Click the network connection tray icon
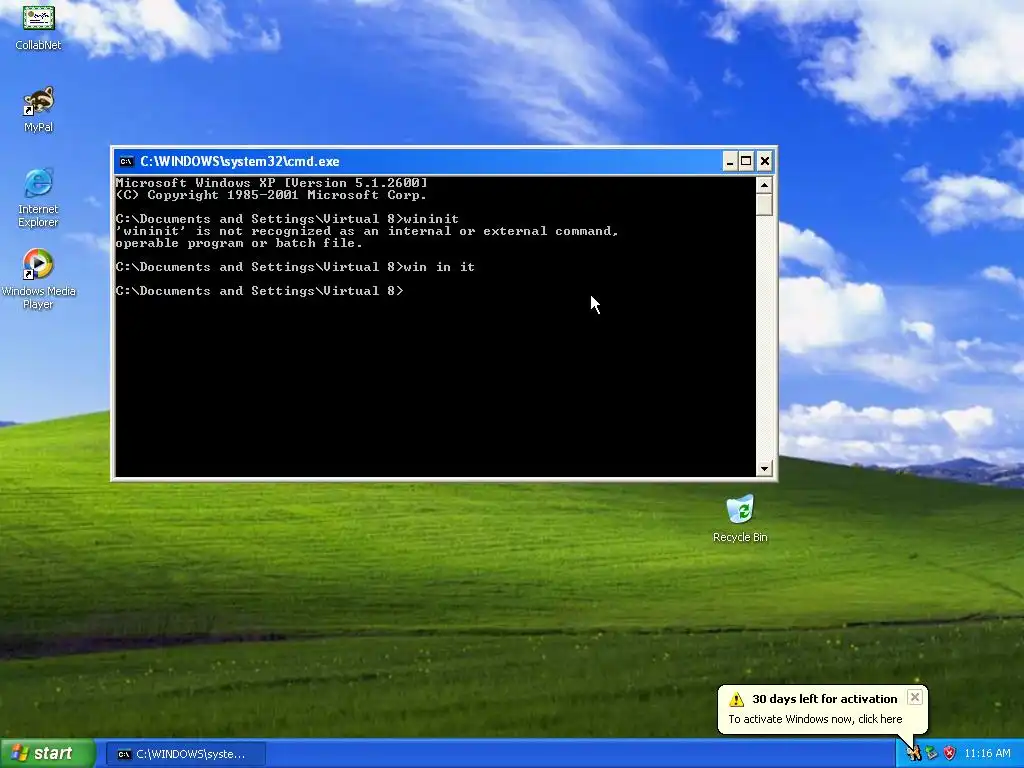1024x768 pixels. click(931, 754)
